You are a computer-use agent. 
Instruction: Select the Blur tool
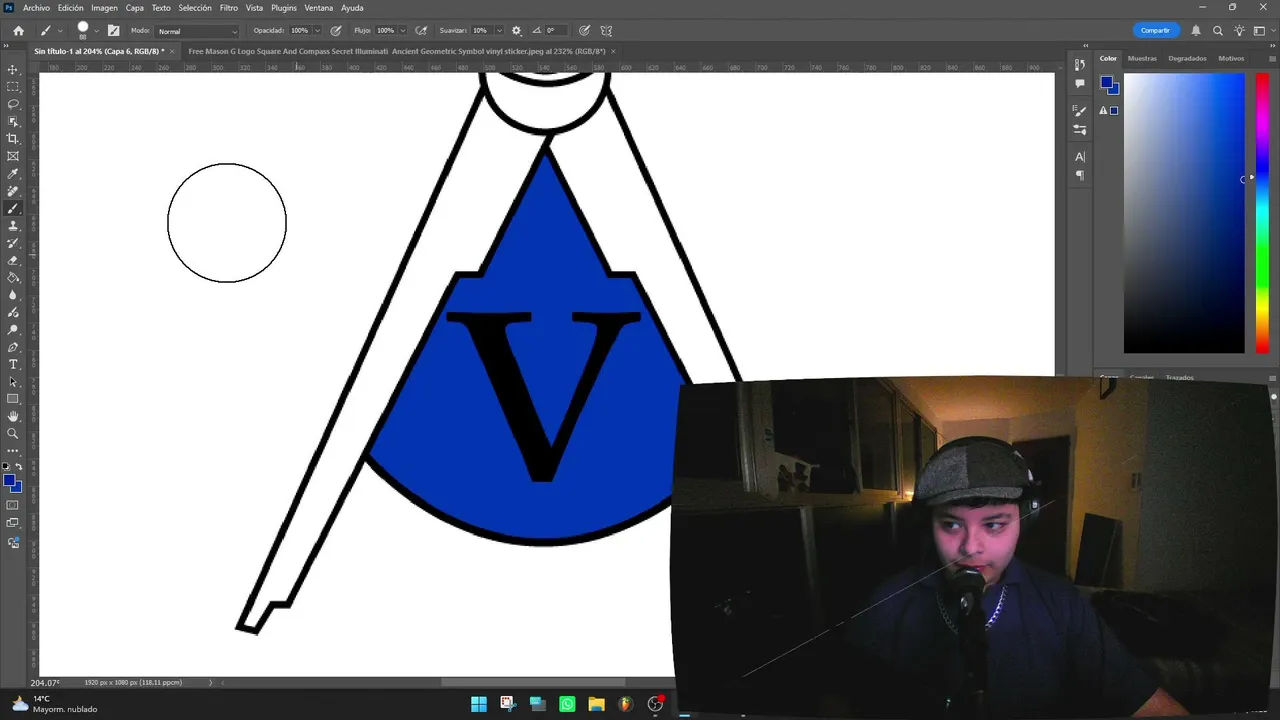click(x=13, y=295)
